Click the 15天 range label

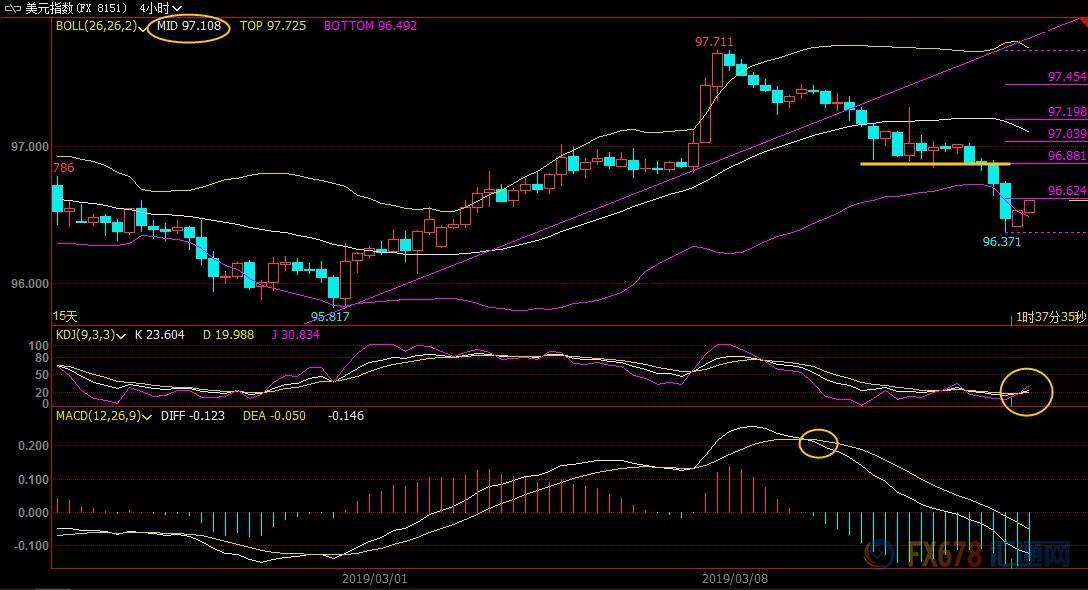pos(66,315)
